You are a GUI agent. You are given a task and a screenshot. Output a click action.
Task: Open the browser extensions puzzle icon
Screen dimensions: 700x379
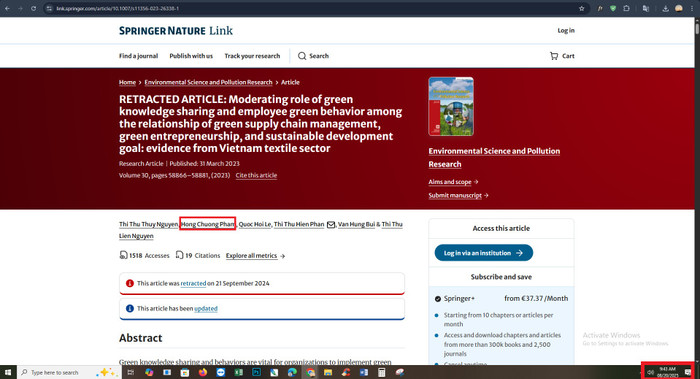[x=626, y=8]
